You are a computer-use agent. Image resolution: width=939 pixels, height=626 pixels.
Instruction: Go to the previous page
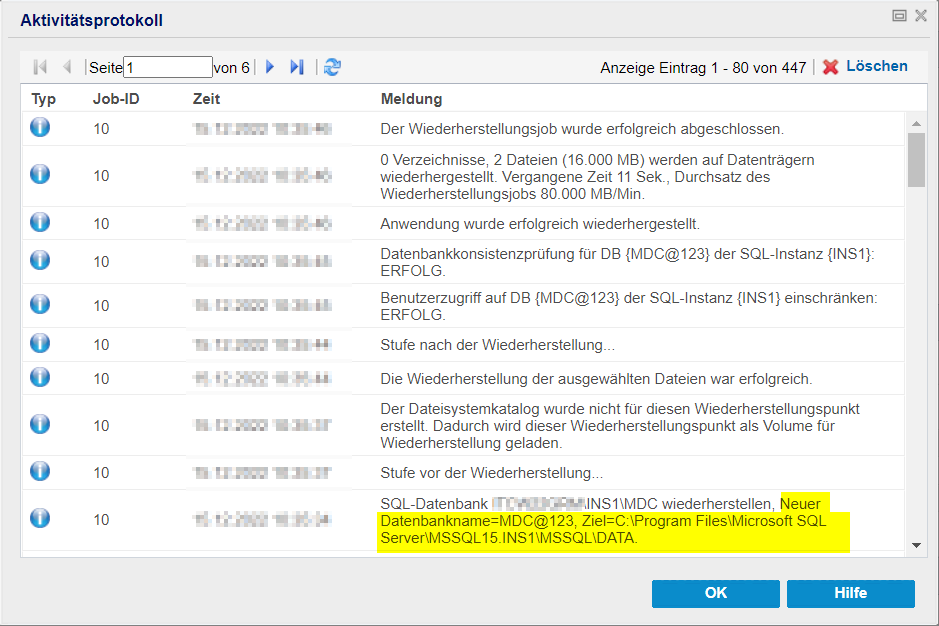[x=67, y=67]
